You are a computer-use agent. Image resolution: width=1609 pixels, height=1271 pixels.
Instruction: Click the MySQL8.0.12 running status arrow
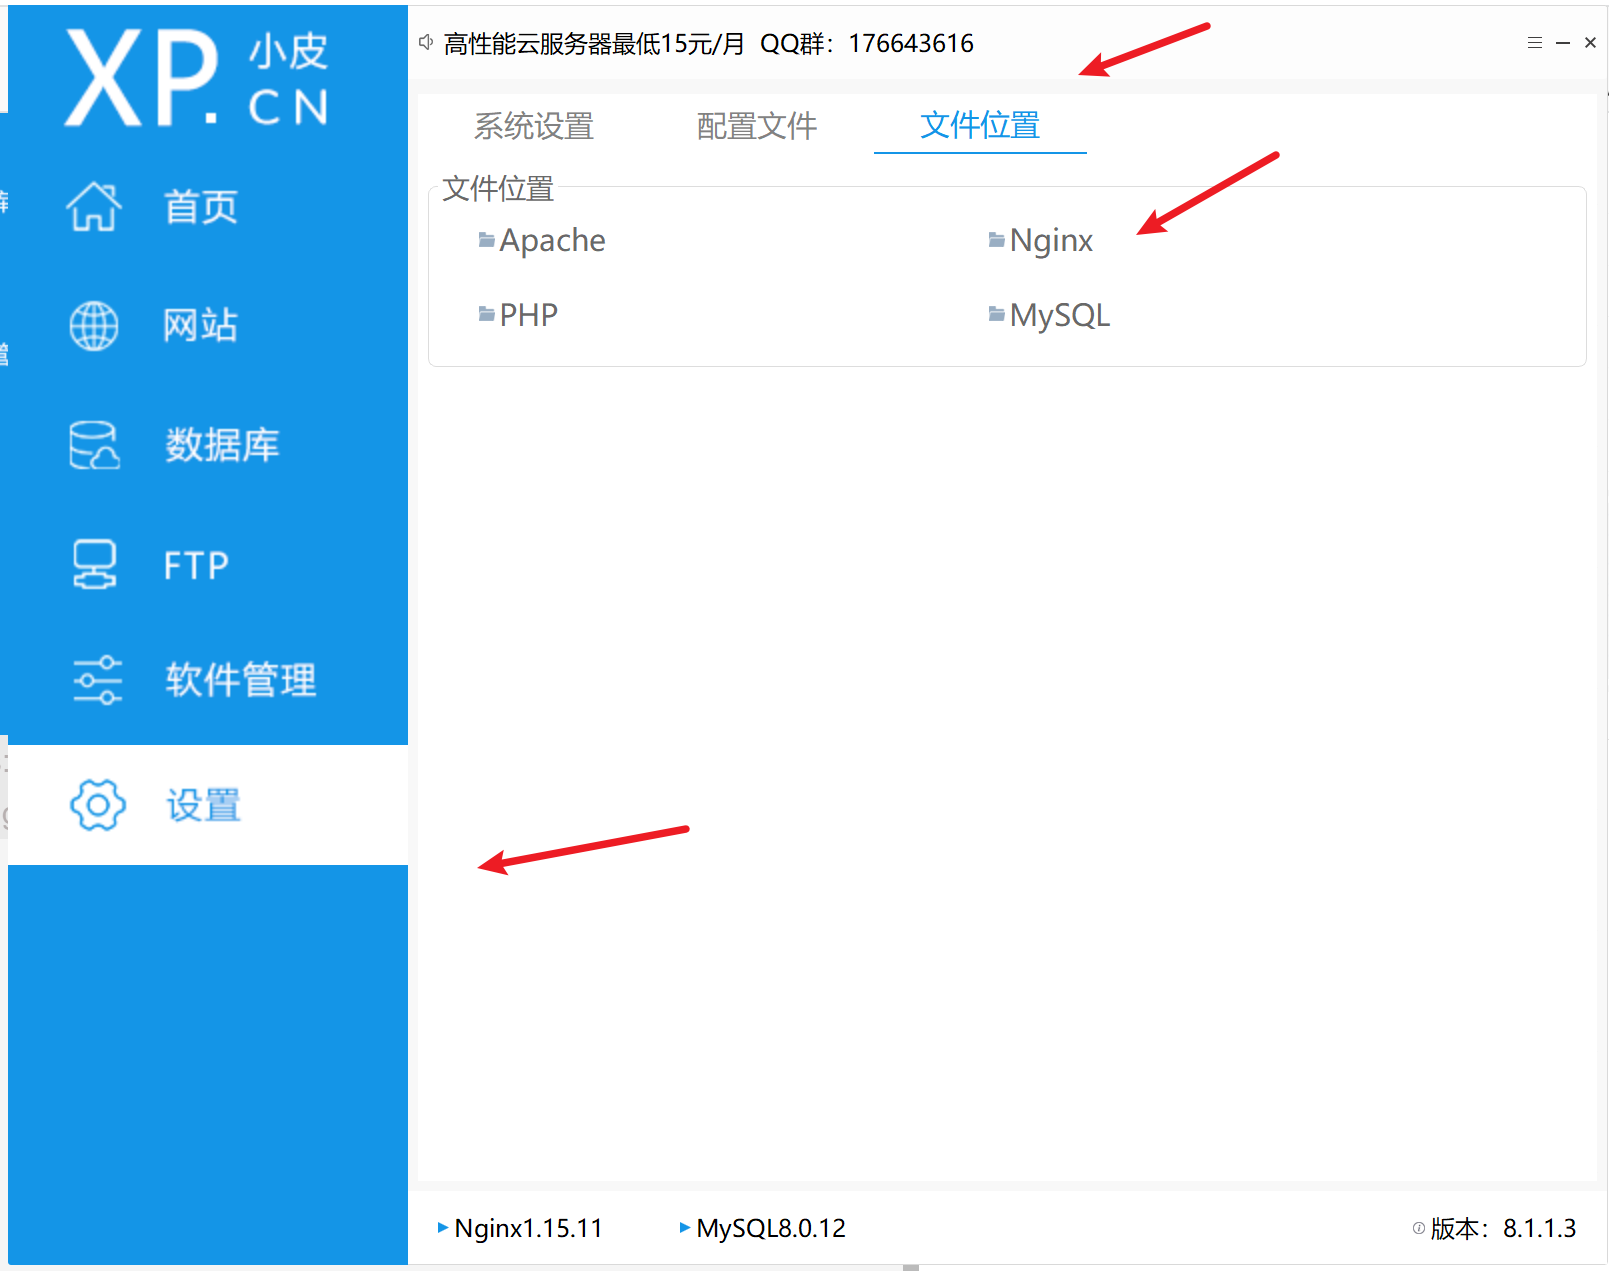(685, 1228)
